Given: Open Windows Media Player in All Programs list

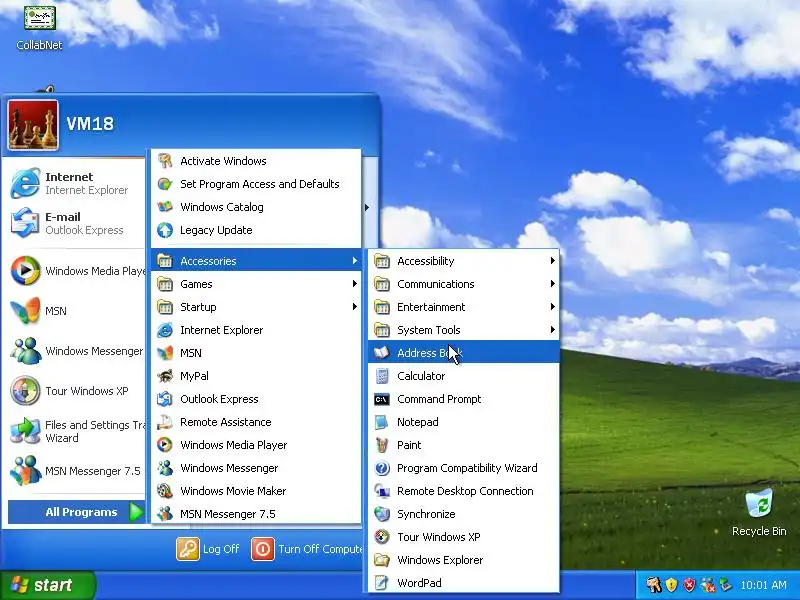Looking at the screenshot, I should point(256,445).
